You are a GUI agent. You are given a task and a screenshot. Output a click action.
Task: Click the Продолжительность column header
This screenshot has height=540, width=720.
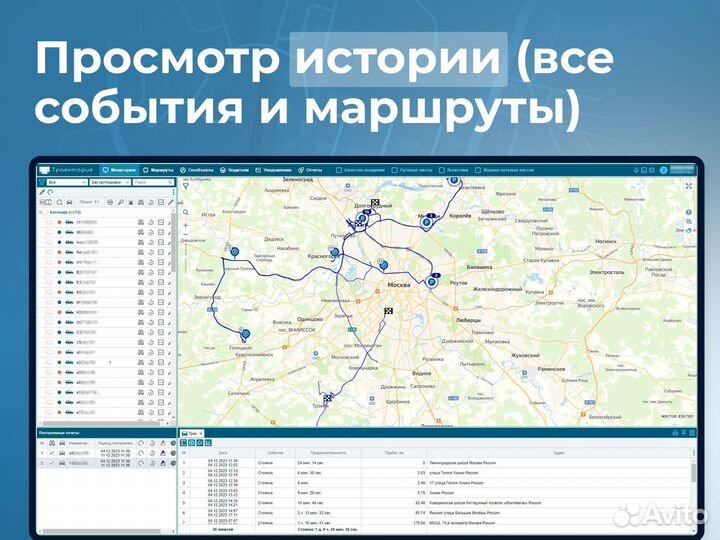point(328,453)
